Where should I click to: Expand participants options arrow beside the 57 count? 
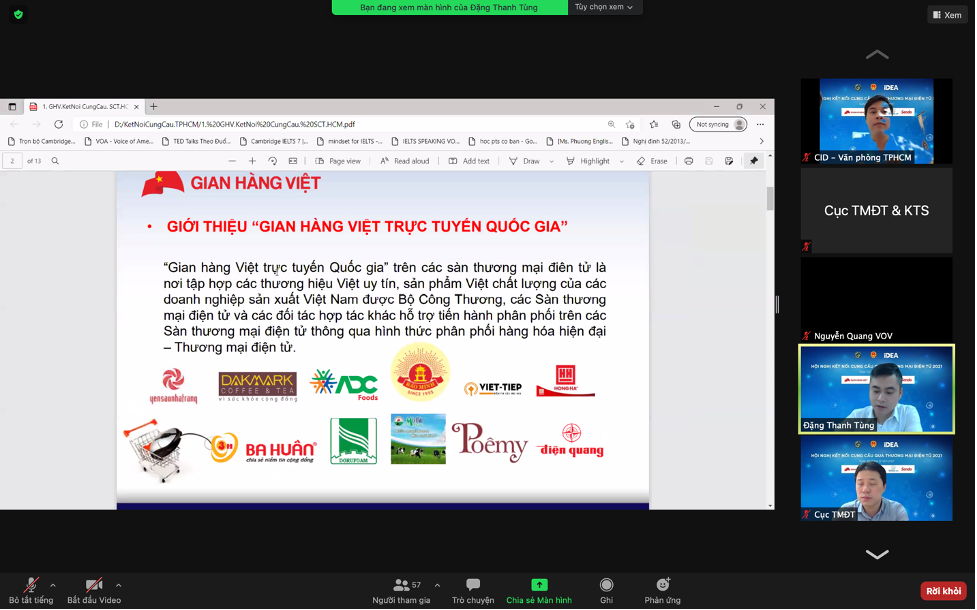[x=437, y=585]
